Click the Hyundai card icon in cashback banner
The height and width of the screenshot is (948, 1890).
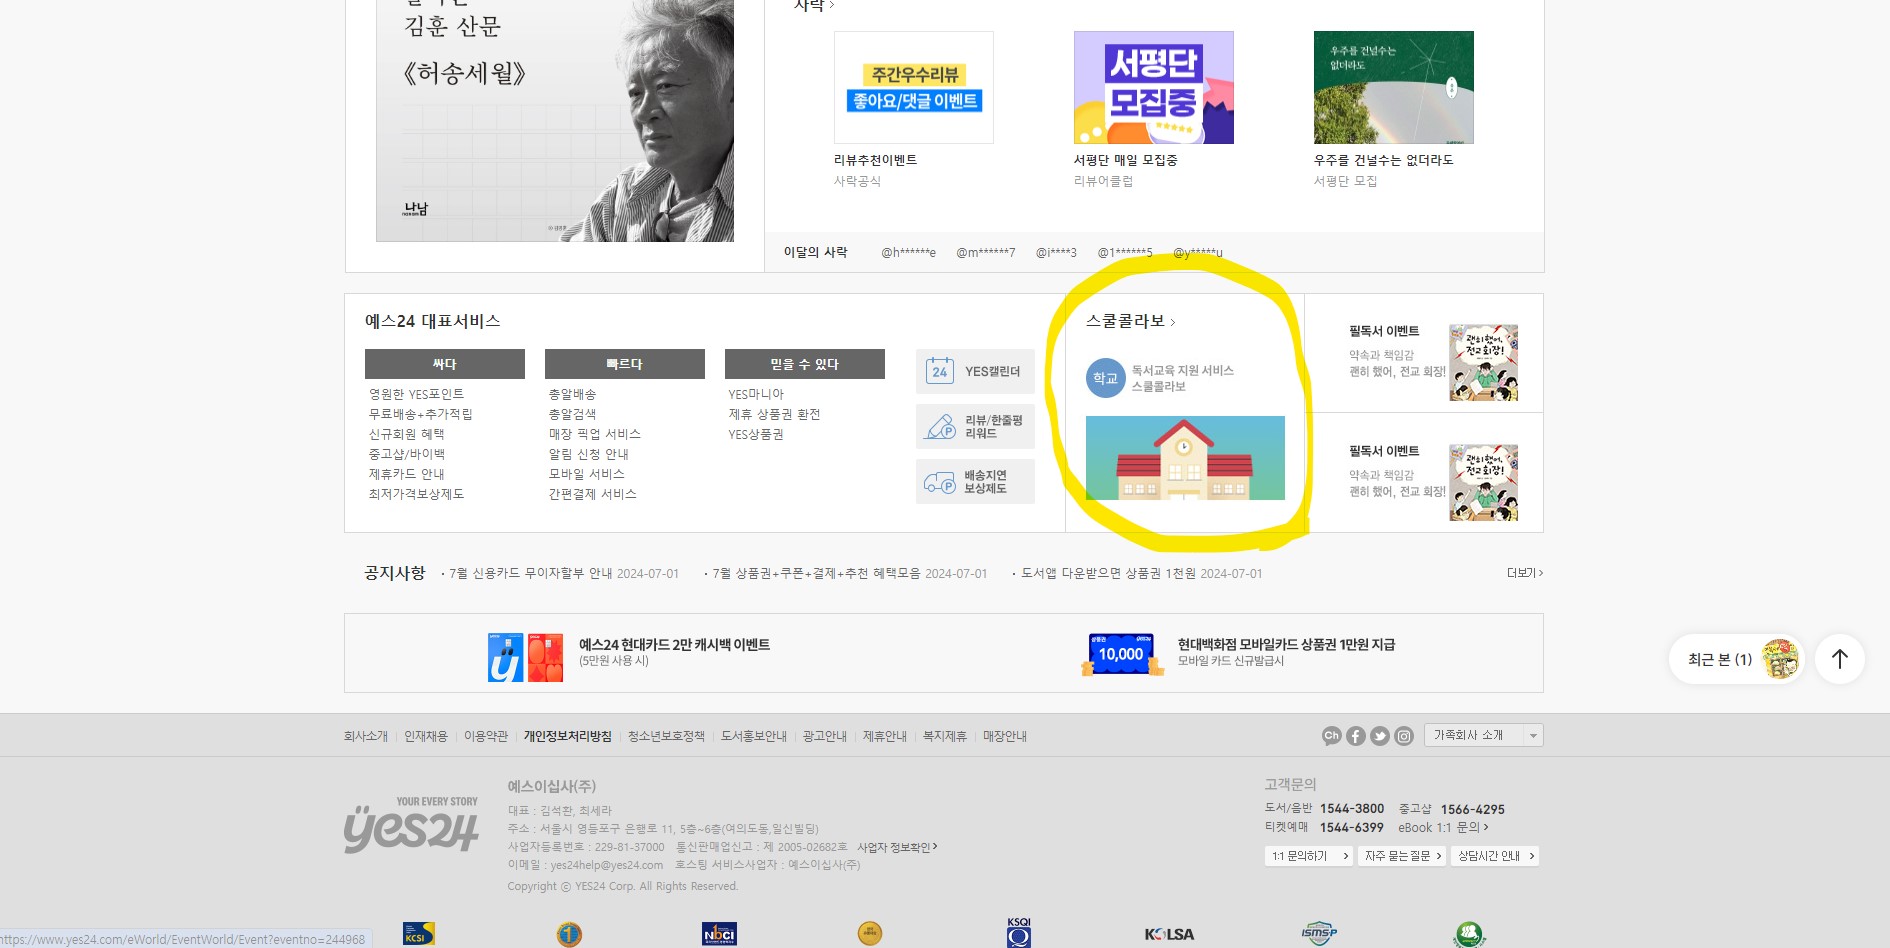pyautogui.click(x=526, y=657)
